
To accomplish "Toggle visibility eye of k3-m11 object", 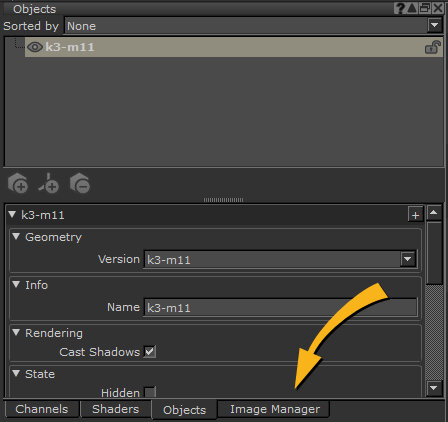I will (35, 47).
